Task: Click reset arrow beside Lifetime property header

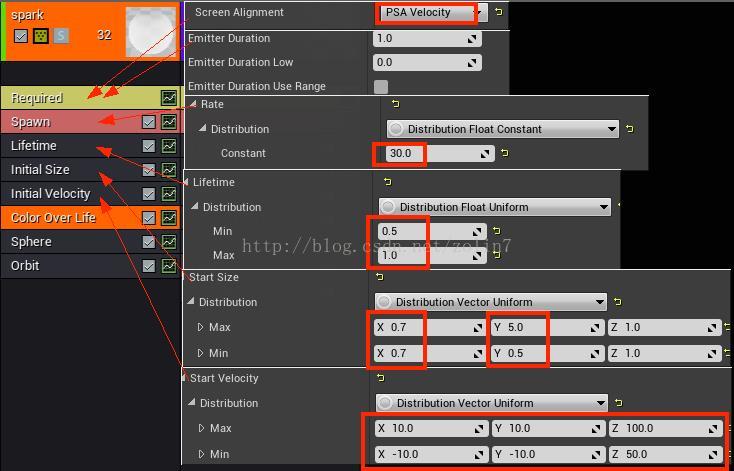Action: coord(388,182)
